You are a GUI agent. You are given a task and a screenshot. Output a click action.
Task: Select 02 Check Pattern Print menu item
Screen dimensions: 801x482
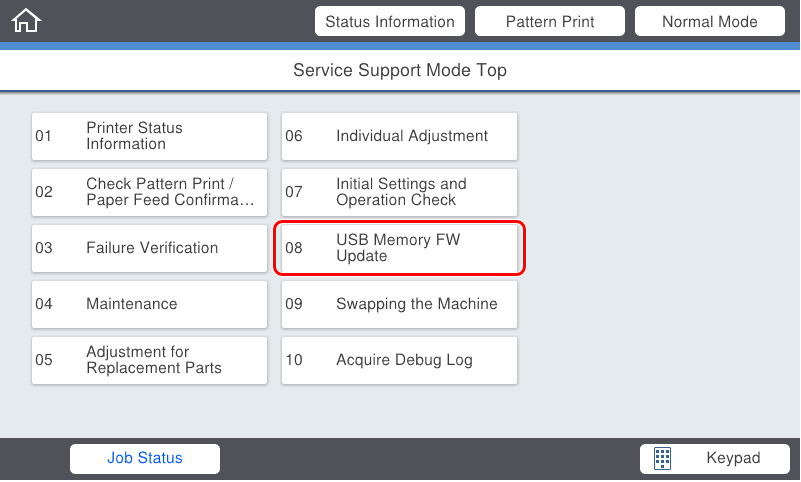point(149,192)
